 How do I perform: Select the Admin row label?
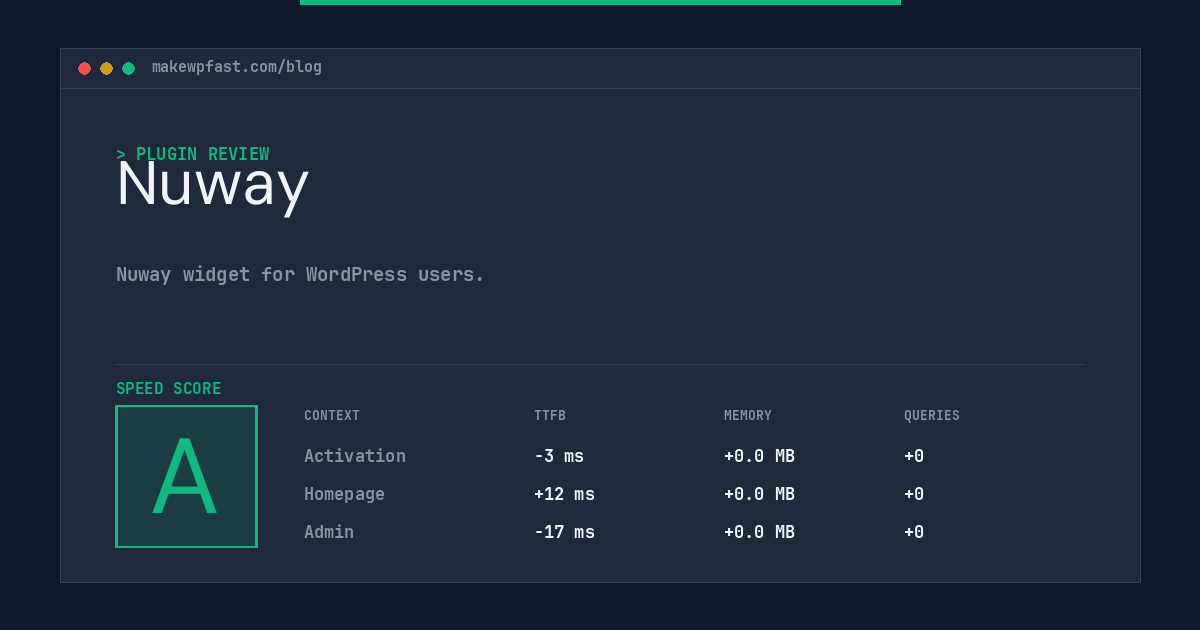click(329, 532)
